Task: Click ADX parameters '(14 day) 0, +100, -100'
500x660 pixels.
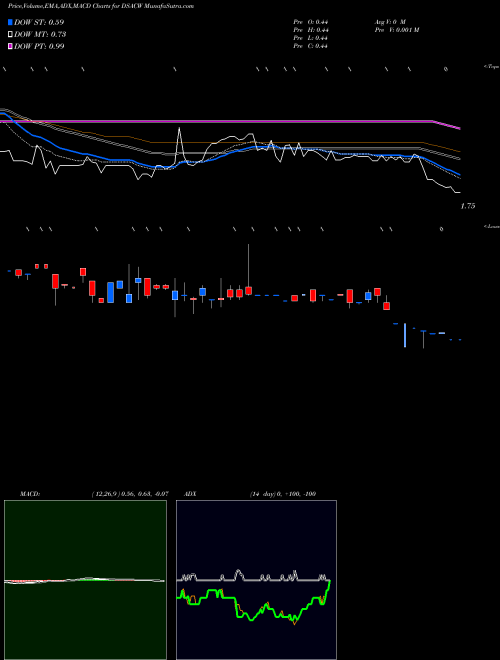Action: pos(283,494)
